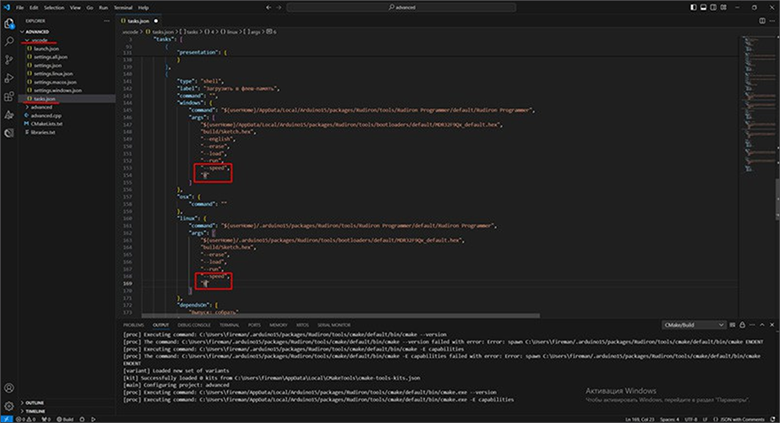780x423 pixels.
Task: Toggle the secondary side bar layout icon
Action: click(713, 7)
